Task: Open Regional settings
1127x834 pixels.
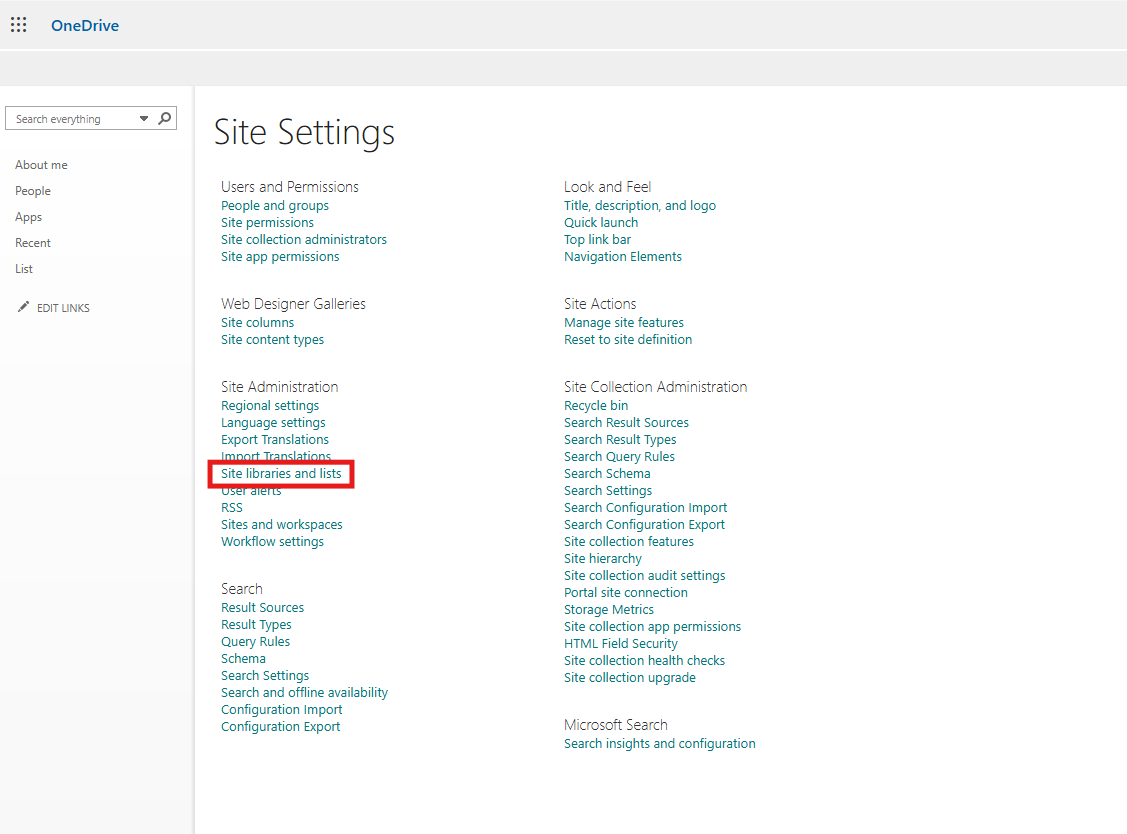Action: [x=270, y=405]
